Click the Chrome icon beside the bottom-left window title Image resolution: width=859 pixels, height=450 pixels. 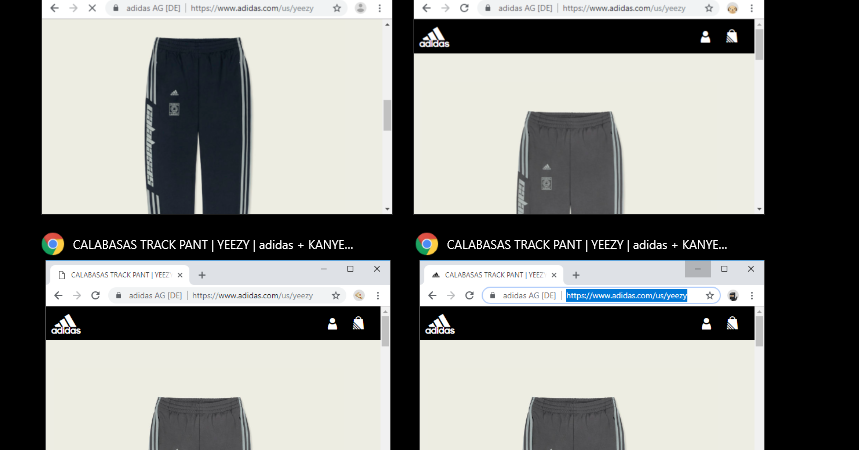click(x=53, y=244)
